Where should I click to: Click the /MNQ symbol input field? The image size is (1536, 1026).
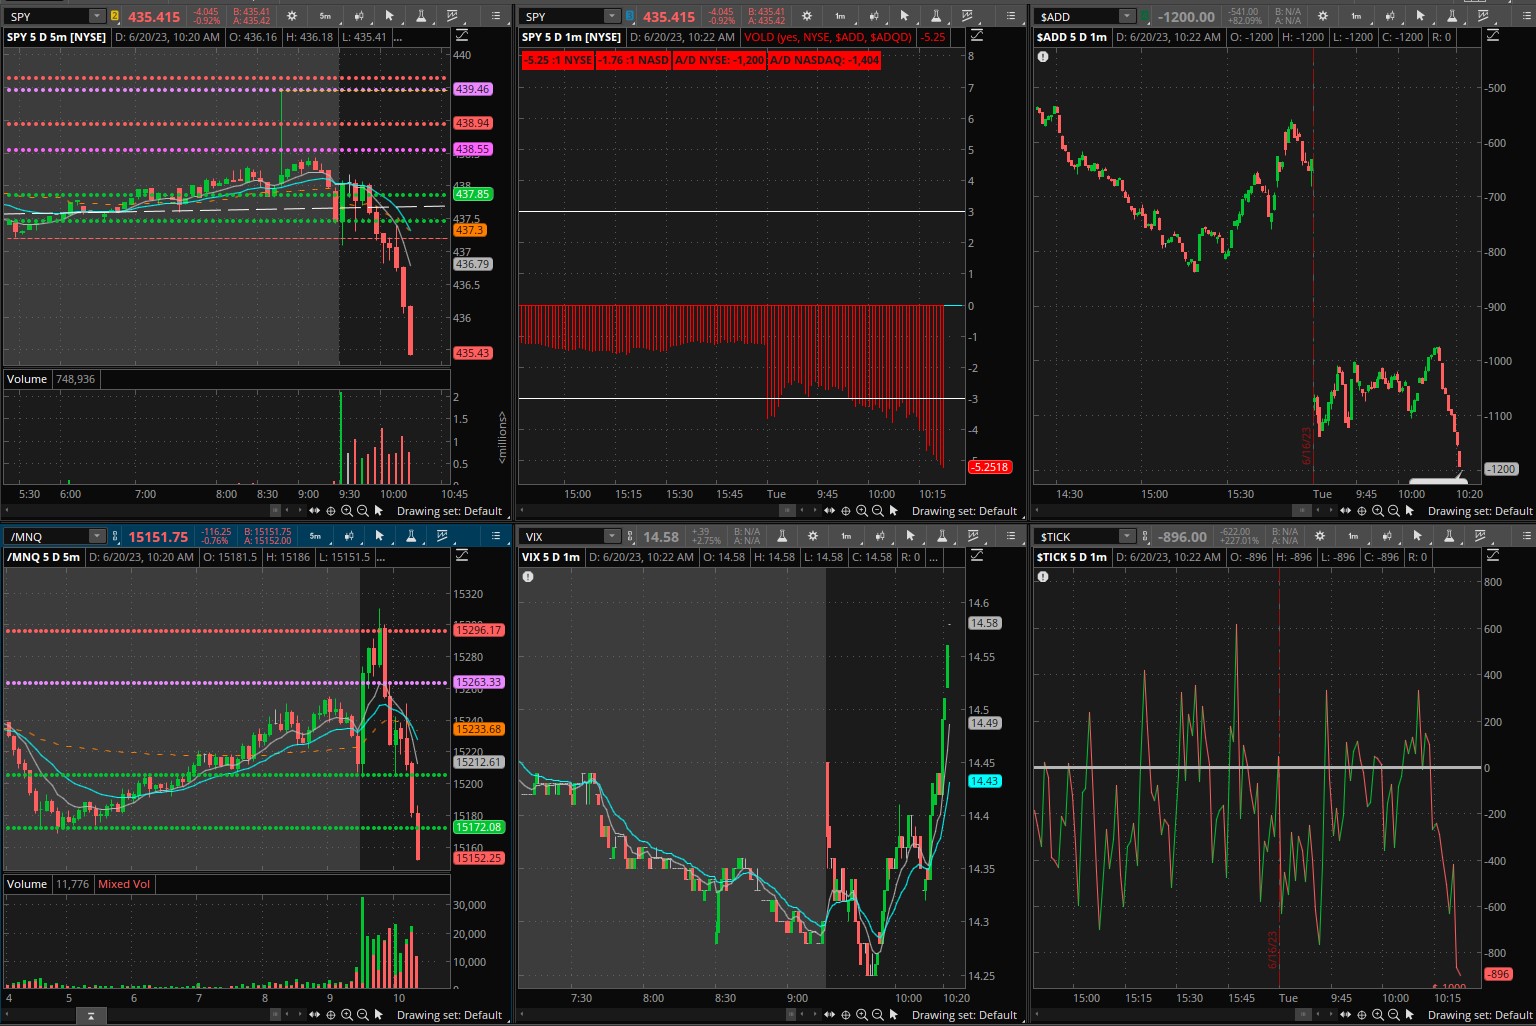47,536
